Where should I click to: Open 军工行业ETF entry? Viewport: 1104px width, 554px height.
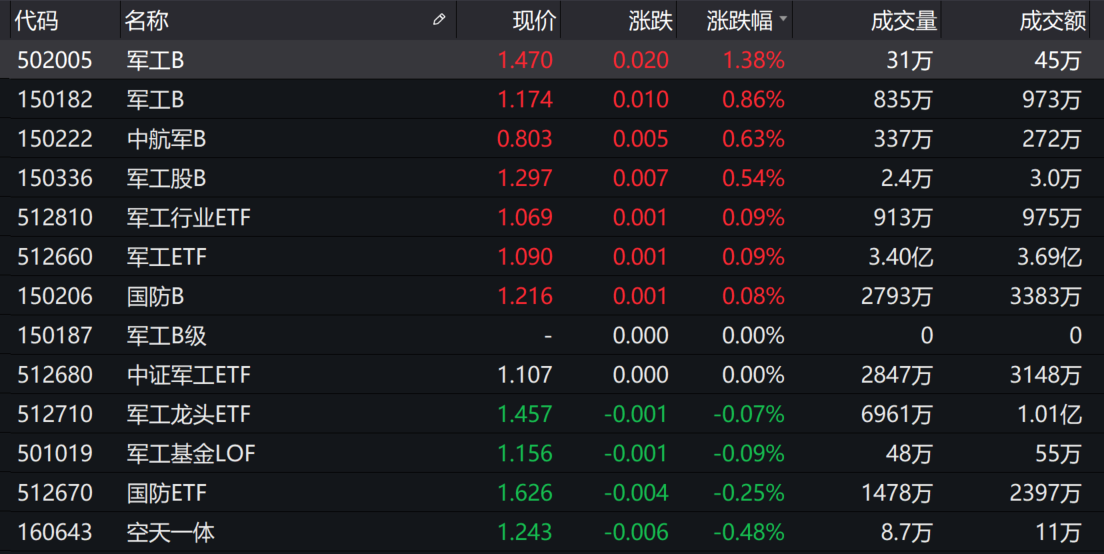tap(188, 217)
